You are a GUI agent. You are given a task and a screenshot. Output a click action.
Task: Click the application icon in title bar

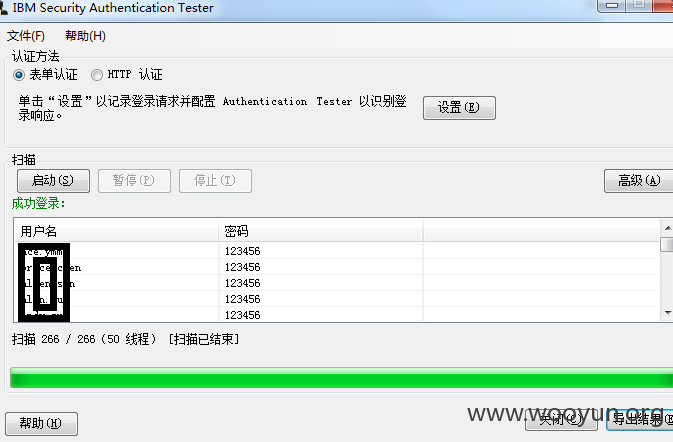3,7
